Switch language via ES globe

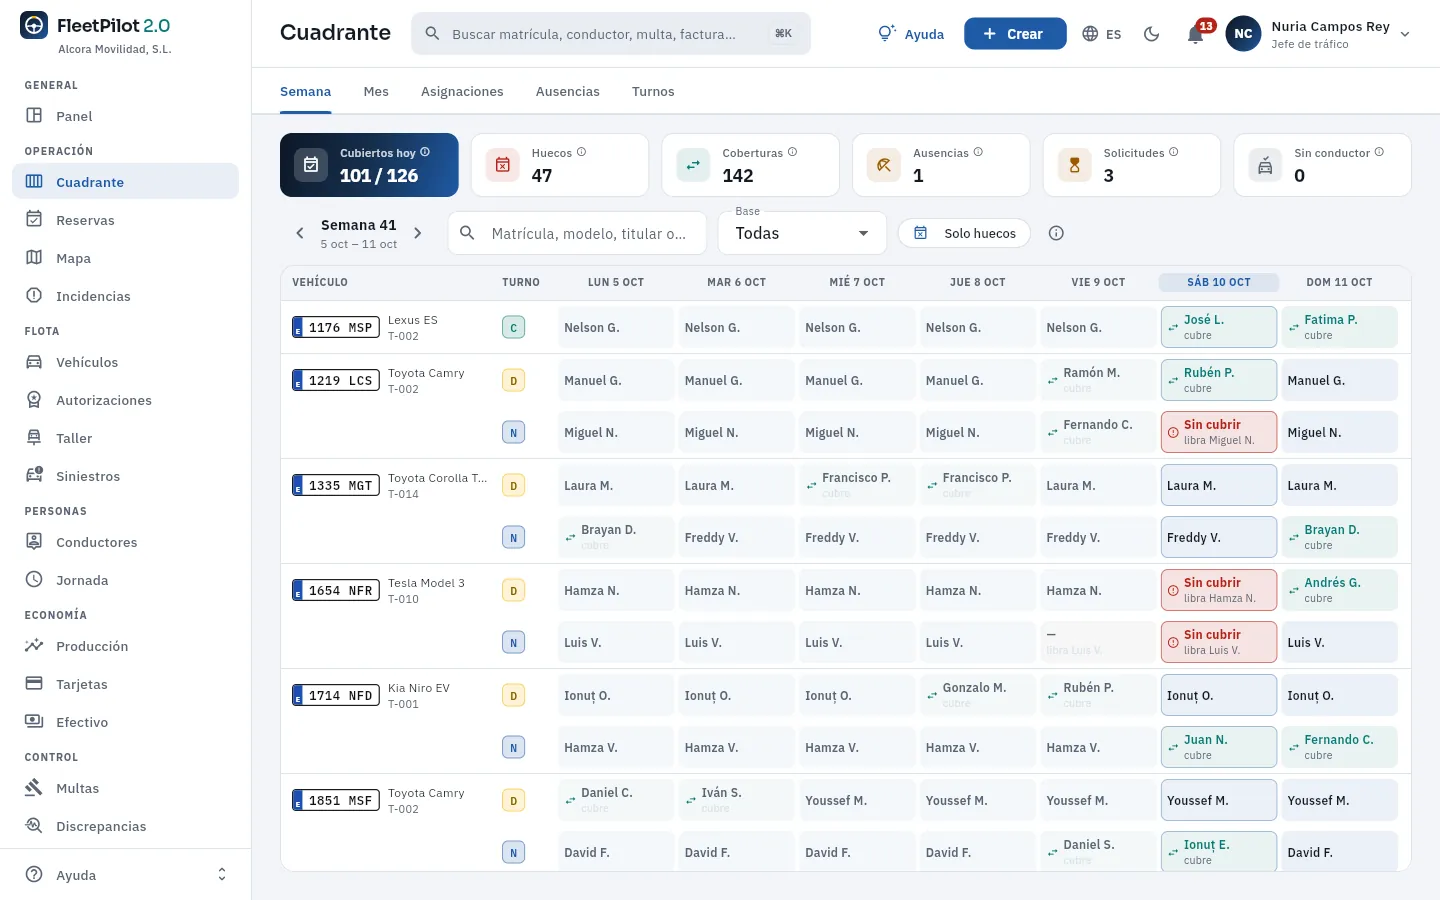pos(1102,34)
